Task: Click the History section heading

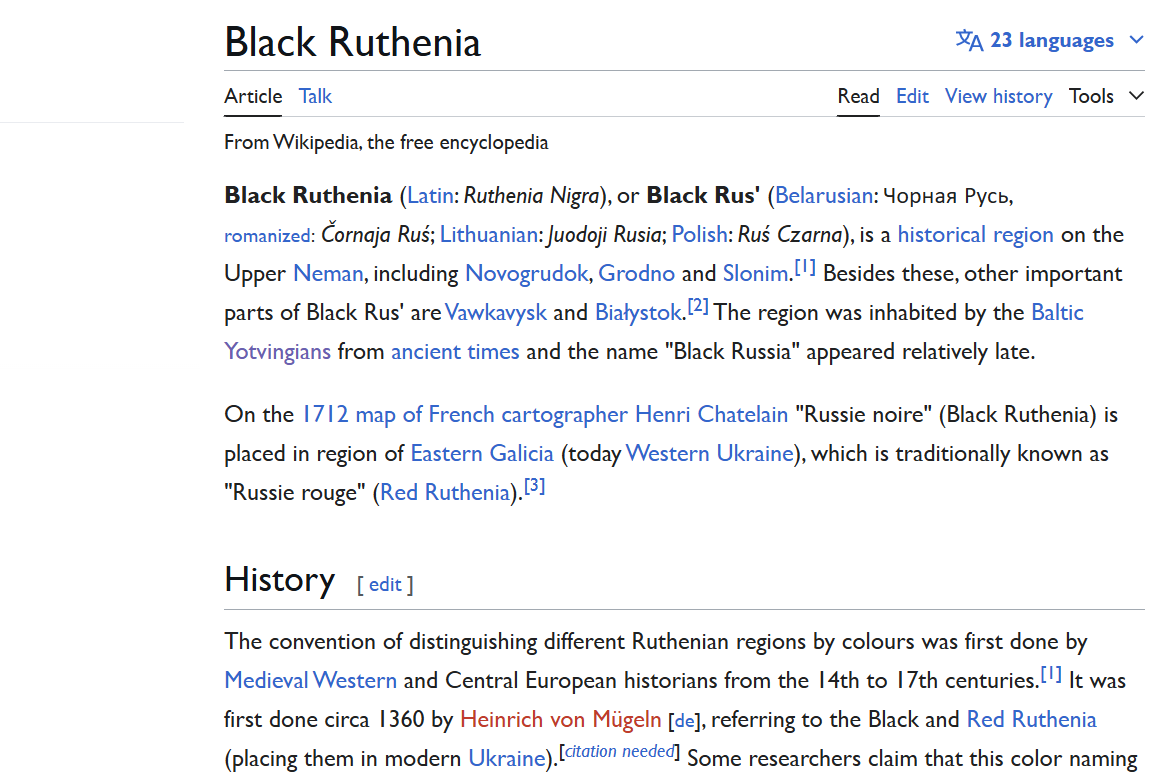Action: click(279, 581)
